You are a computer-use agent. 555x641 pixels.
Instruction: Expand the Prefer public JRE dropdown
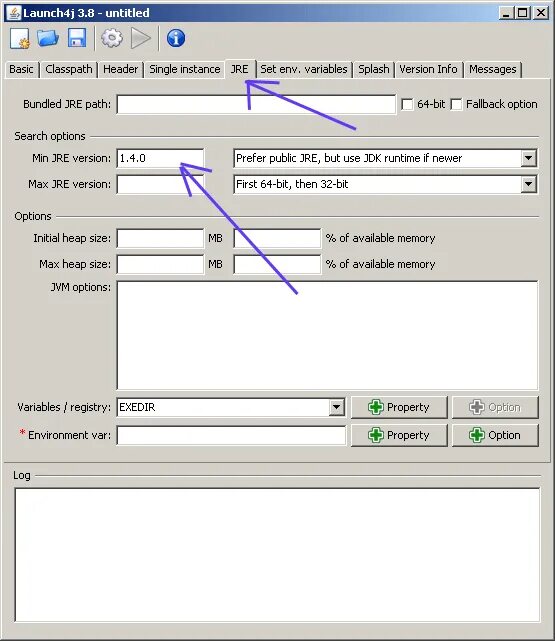(x=528, y=158)
